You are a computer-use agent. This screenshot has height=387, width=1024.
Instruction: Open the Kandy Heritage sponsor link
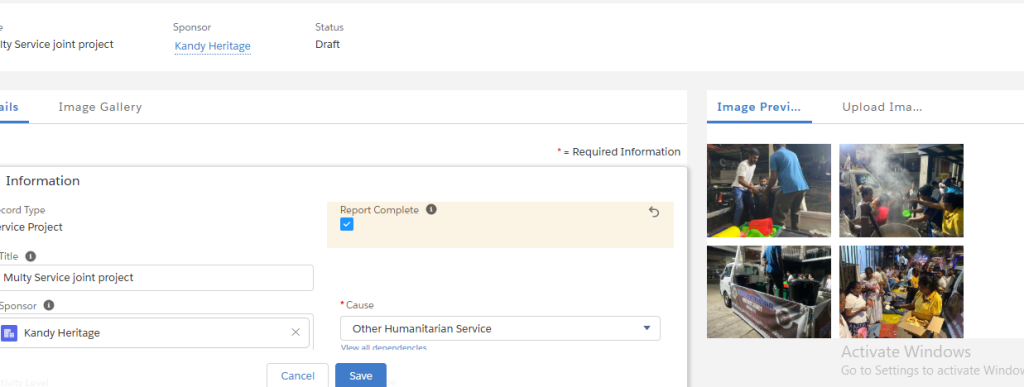click(213, 46)
